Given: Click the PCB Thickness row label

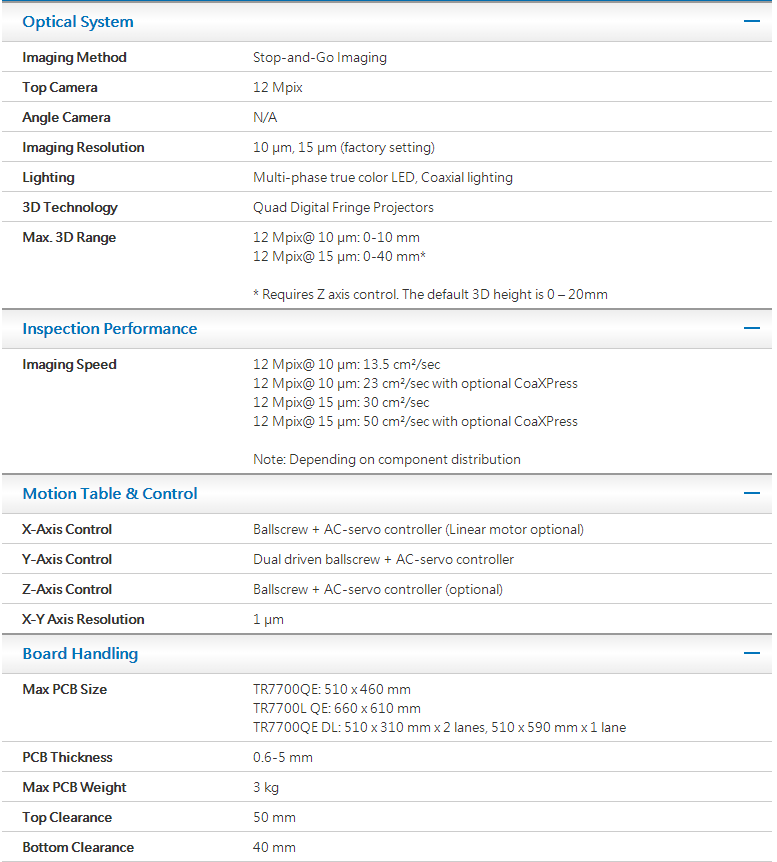Looking at the screenshot, I should [x=67, y=758].
